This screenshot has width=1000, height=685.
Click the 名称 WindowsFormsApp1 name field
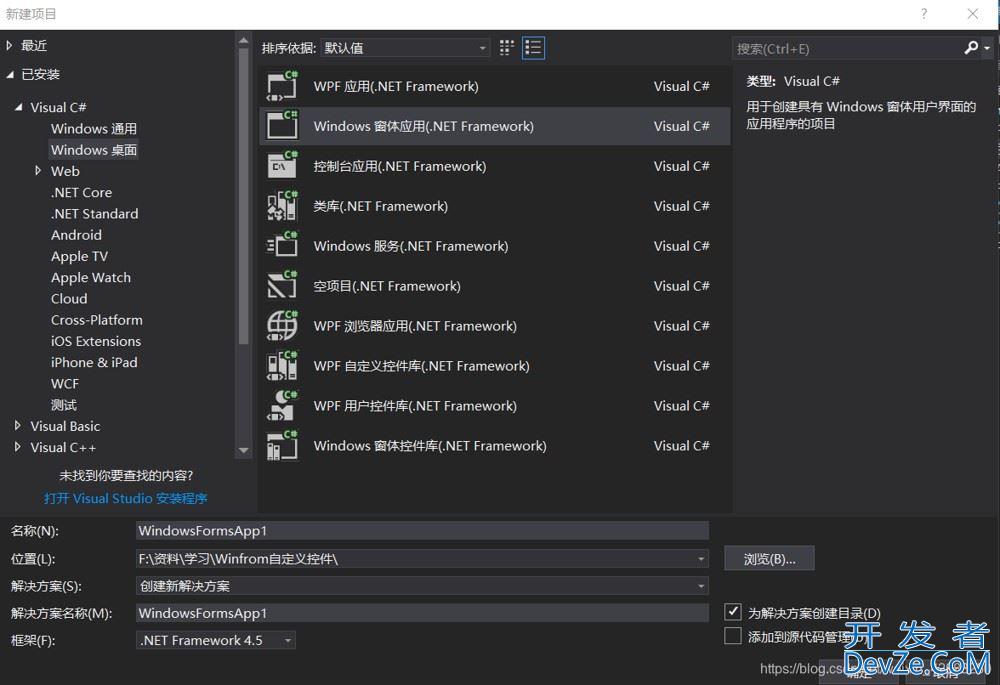(x=422, y=531)
